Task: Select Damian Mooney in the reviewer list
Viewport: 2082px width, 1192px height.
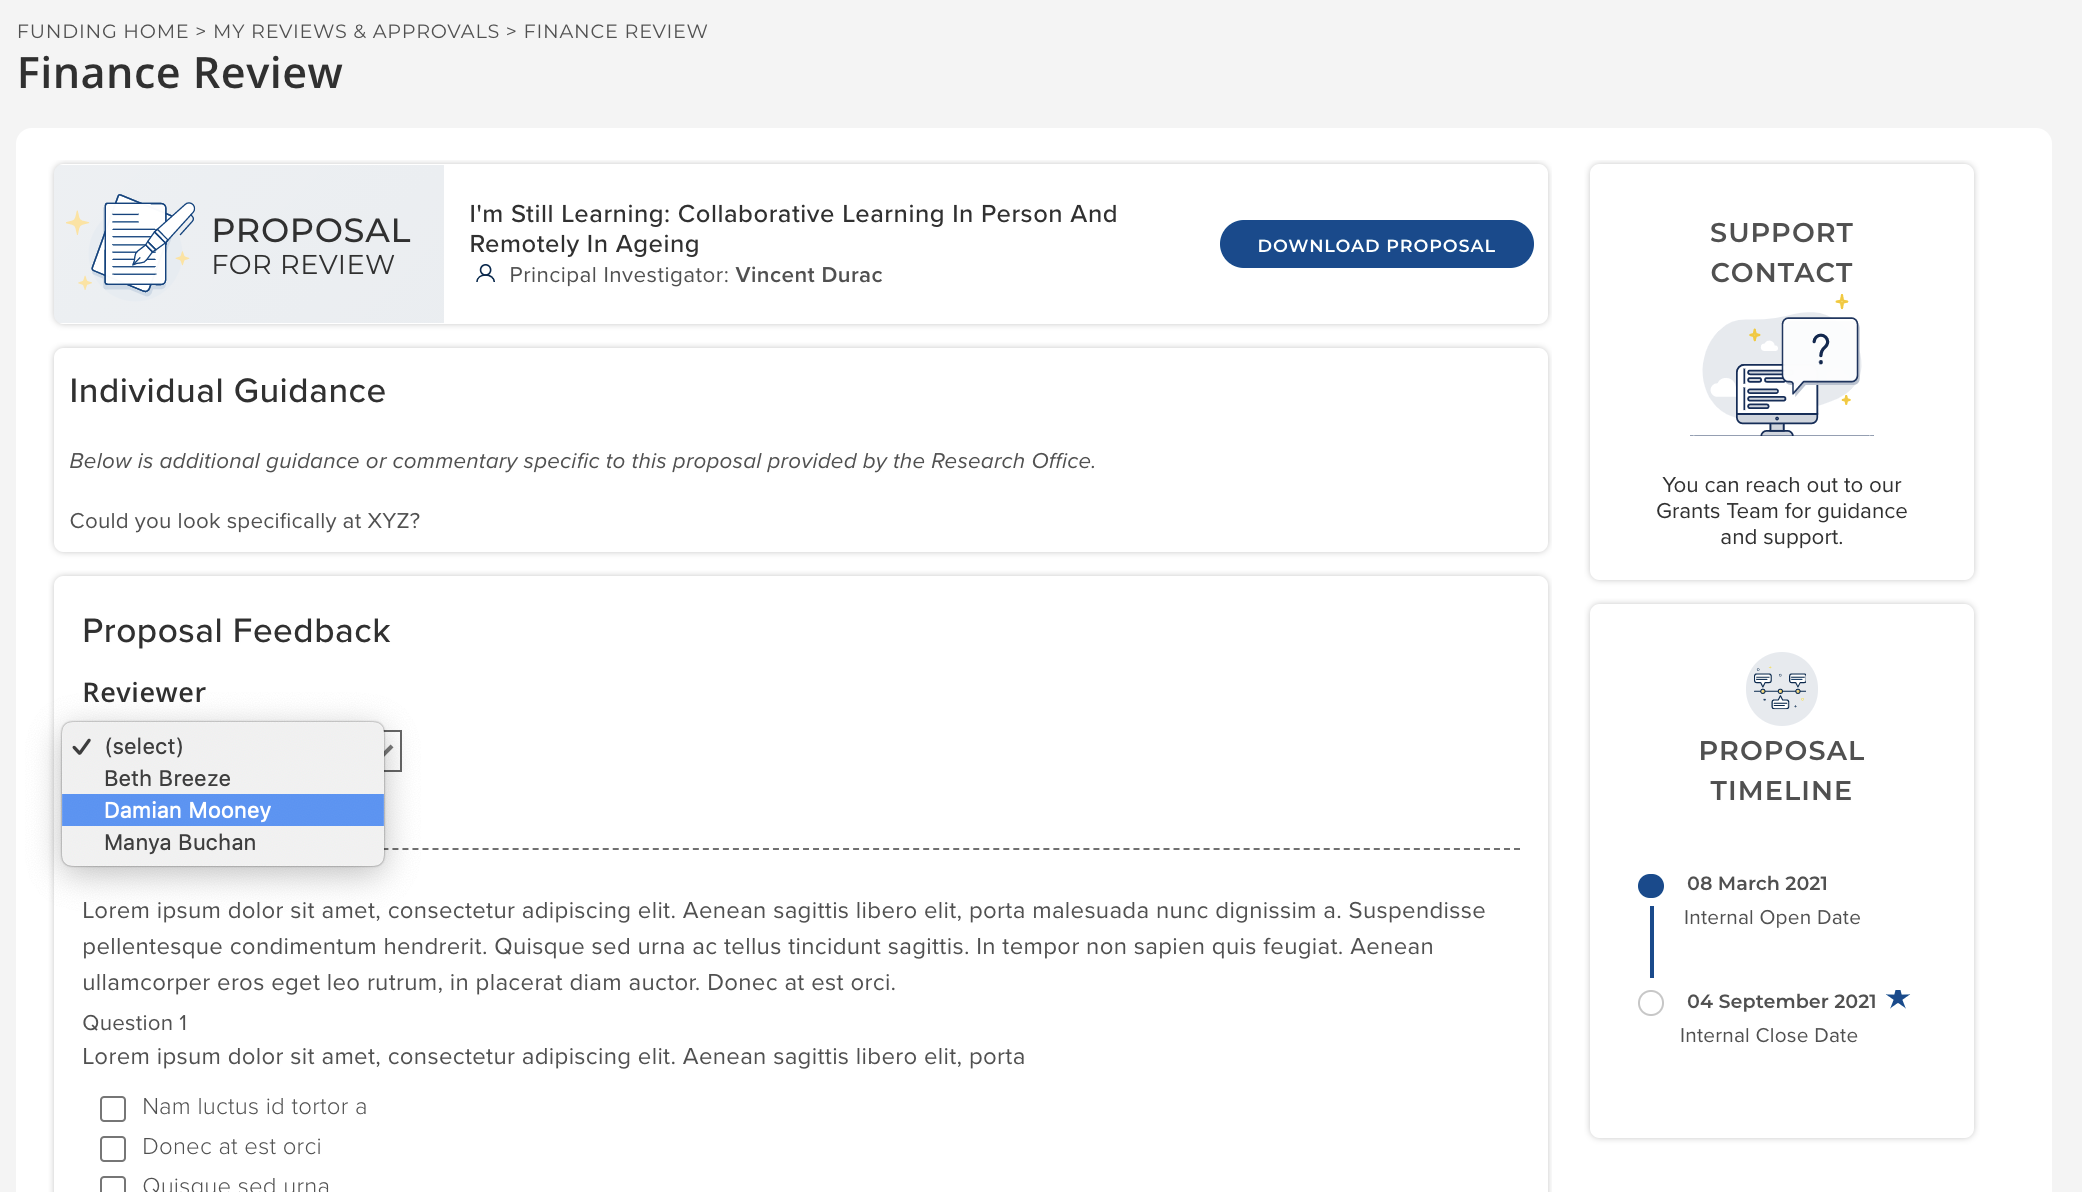Action: click(x=187, y=810)
